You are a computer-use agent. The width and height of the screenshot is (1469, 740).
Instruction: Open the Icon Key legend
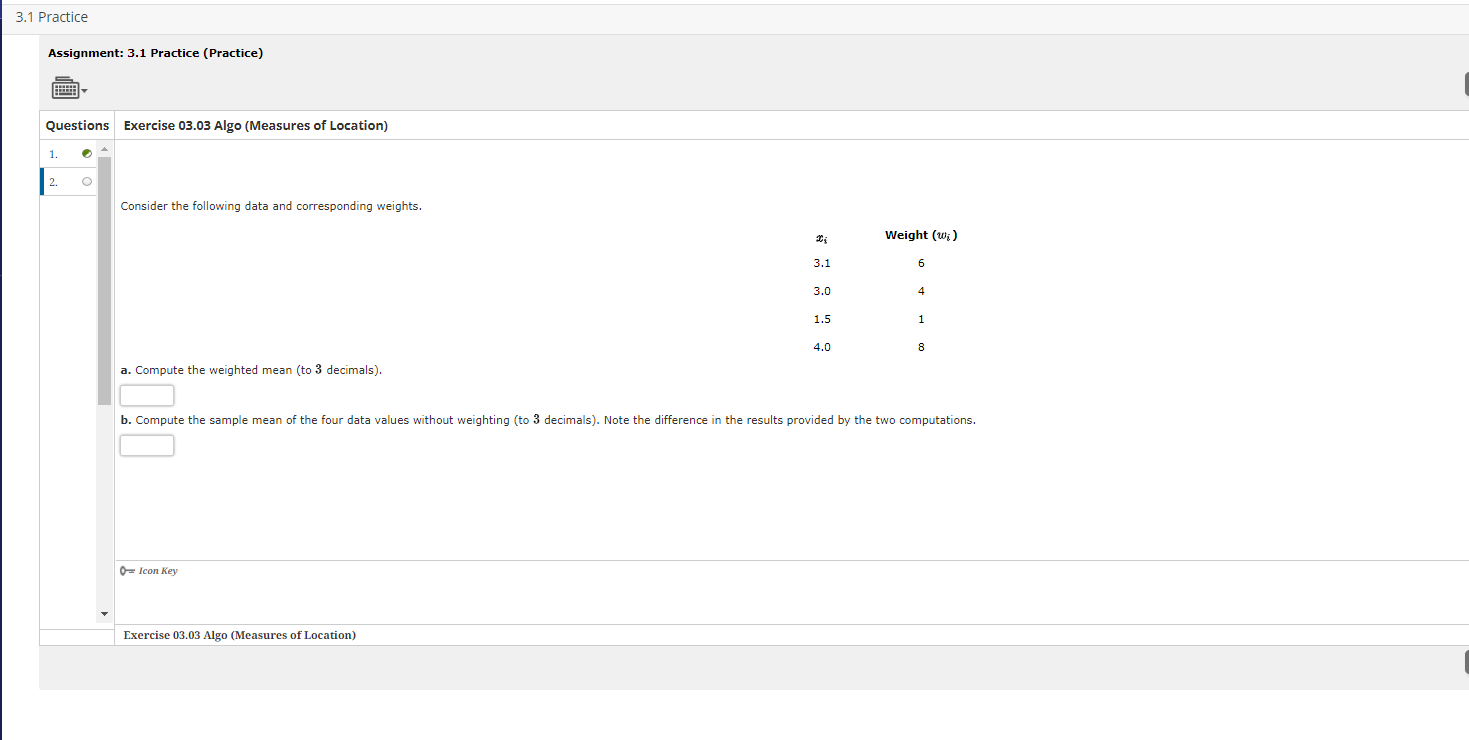[x=156, y=570]
